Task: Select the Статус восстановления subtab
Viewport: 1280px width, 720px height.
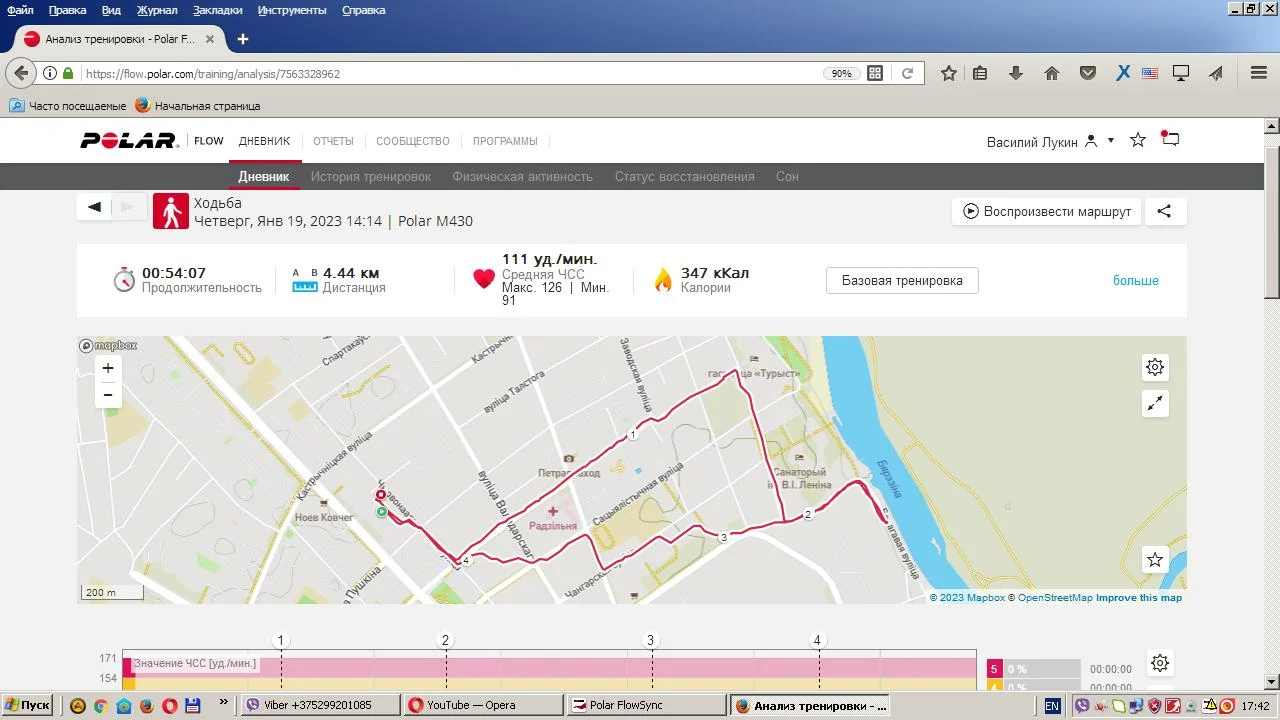Action: (x=685, y=176)
